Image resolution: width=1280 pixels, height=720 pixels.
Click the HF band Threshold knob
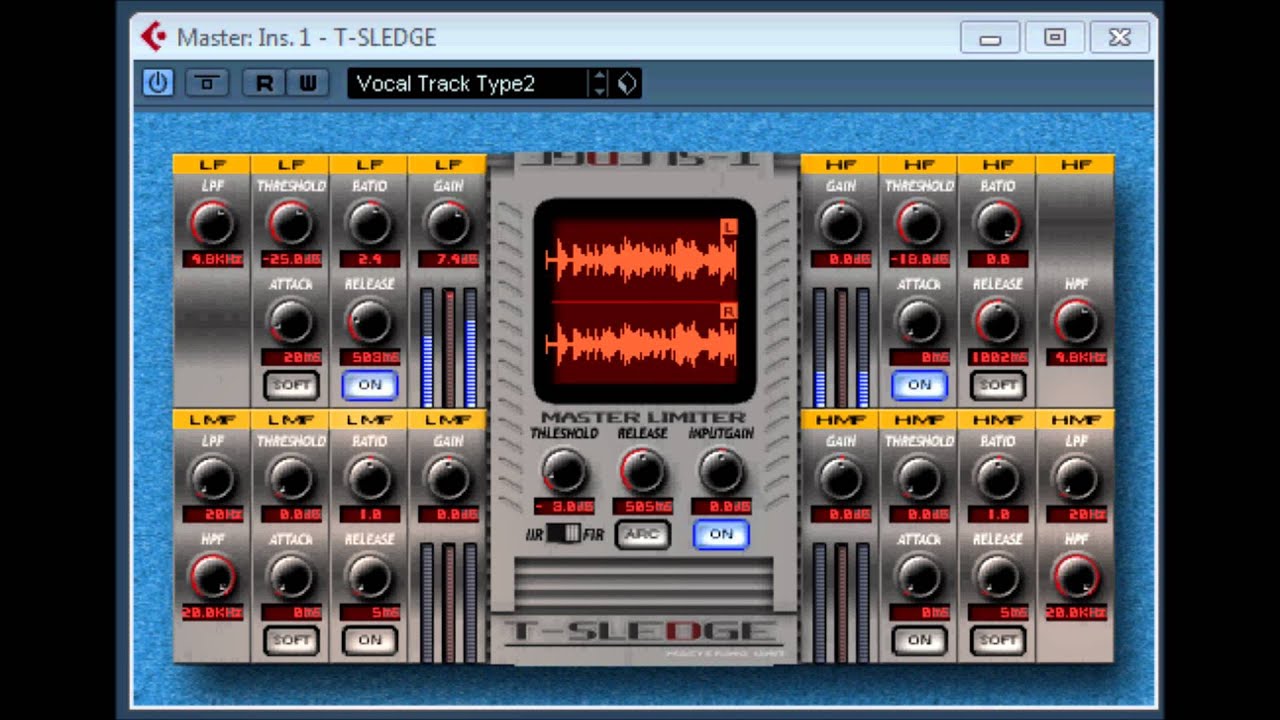(x=919, y=223)
